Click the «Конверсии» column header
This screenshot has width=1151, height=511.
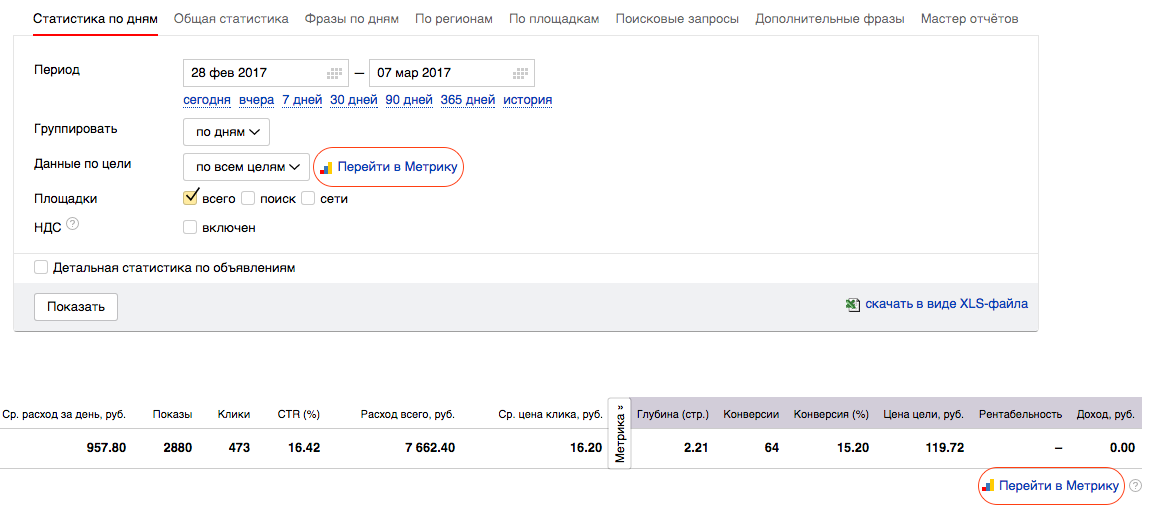point(751,415)
